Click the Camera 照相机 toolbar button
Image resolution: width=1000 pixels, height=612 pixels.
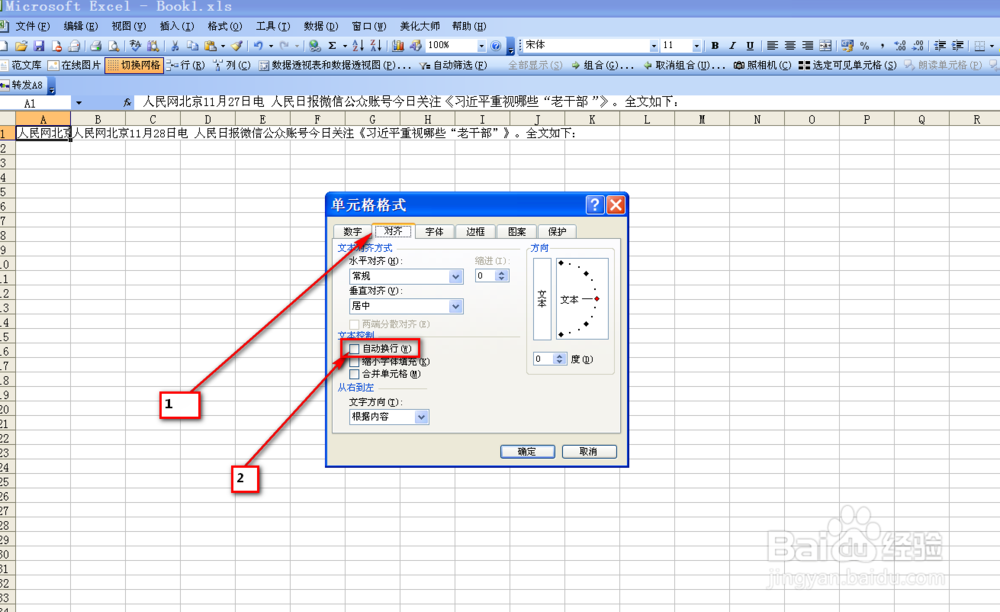point(762,65)
